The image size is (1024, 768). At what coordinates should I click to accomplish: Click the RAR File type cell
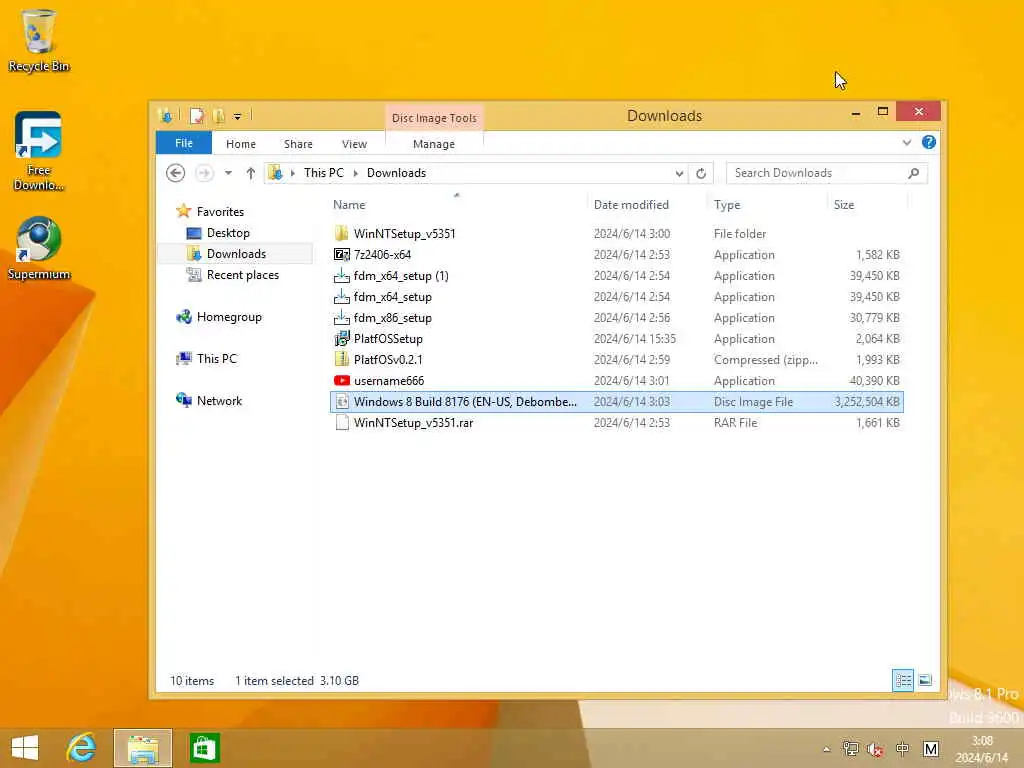[x=735, y=423]
